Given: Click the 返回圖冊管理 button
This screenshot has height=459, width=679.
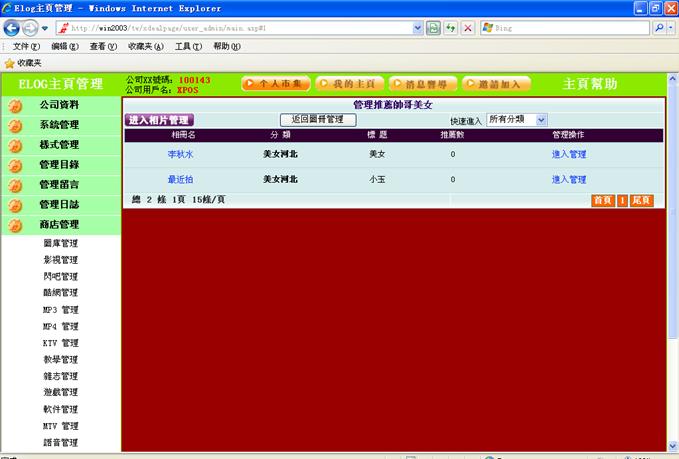Looking at the screenshot, I should (x=317, y=119).
